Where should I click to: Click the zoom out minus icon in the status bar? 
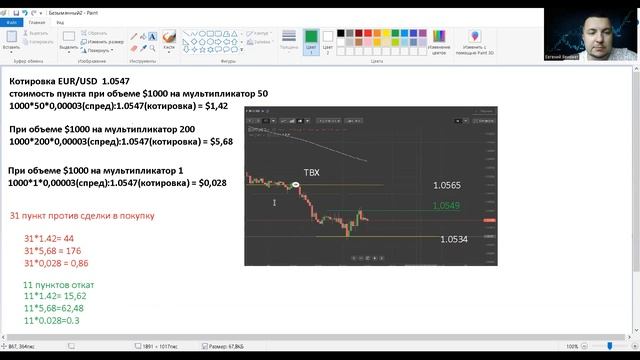point(584,346)
